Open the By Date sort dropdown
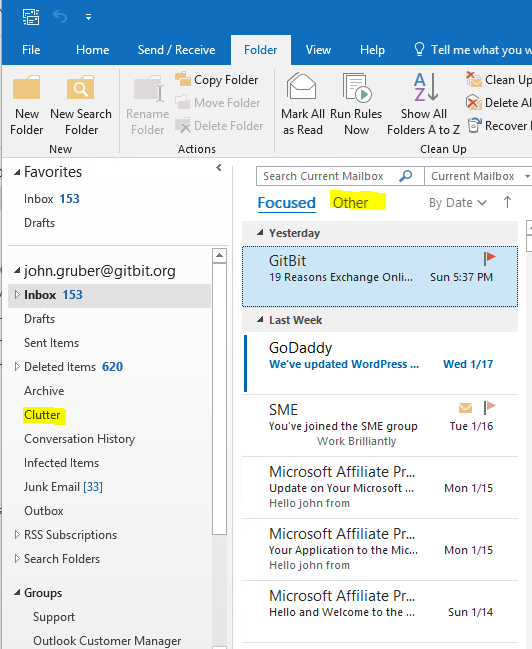Viewport: 532px width, 649px height. pyautogui.click(x=457, y=203)
